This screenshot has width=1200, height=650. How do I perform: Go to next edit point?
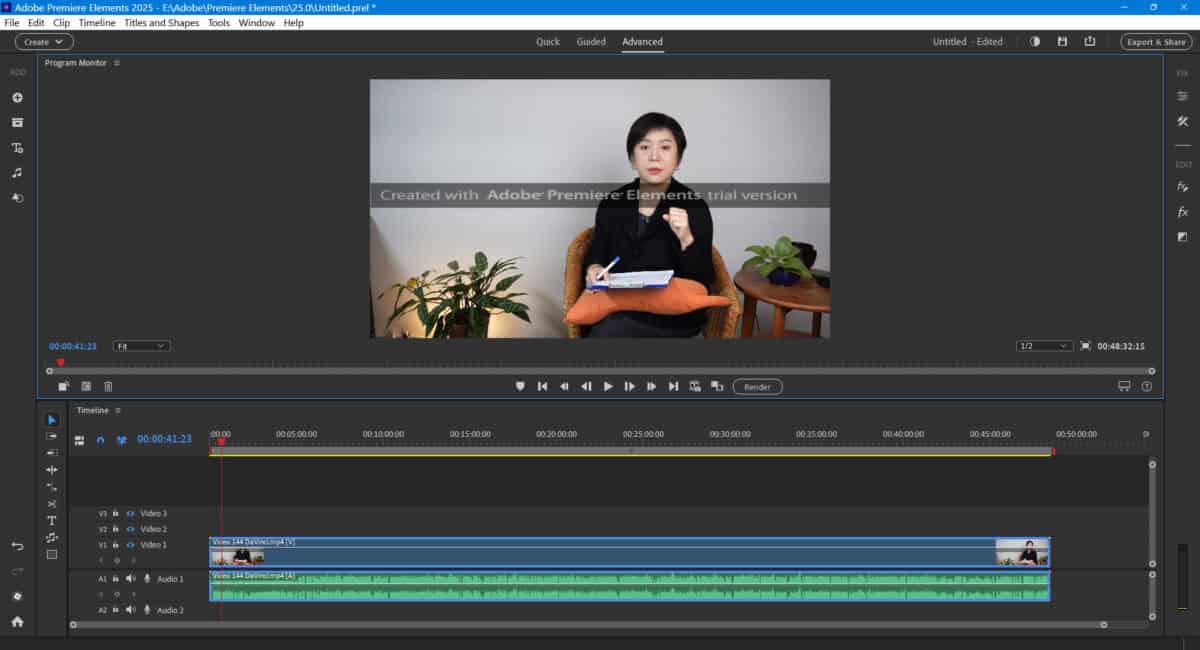pos(674,386)
